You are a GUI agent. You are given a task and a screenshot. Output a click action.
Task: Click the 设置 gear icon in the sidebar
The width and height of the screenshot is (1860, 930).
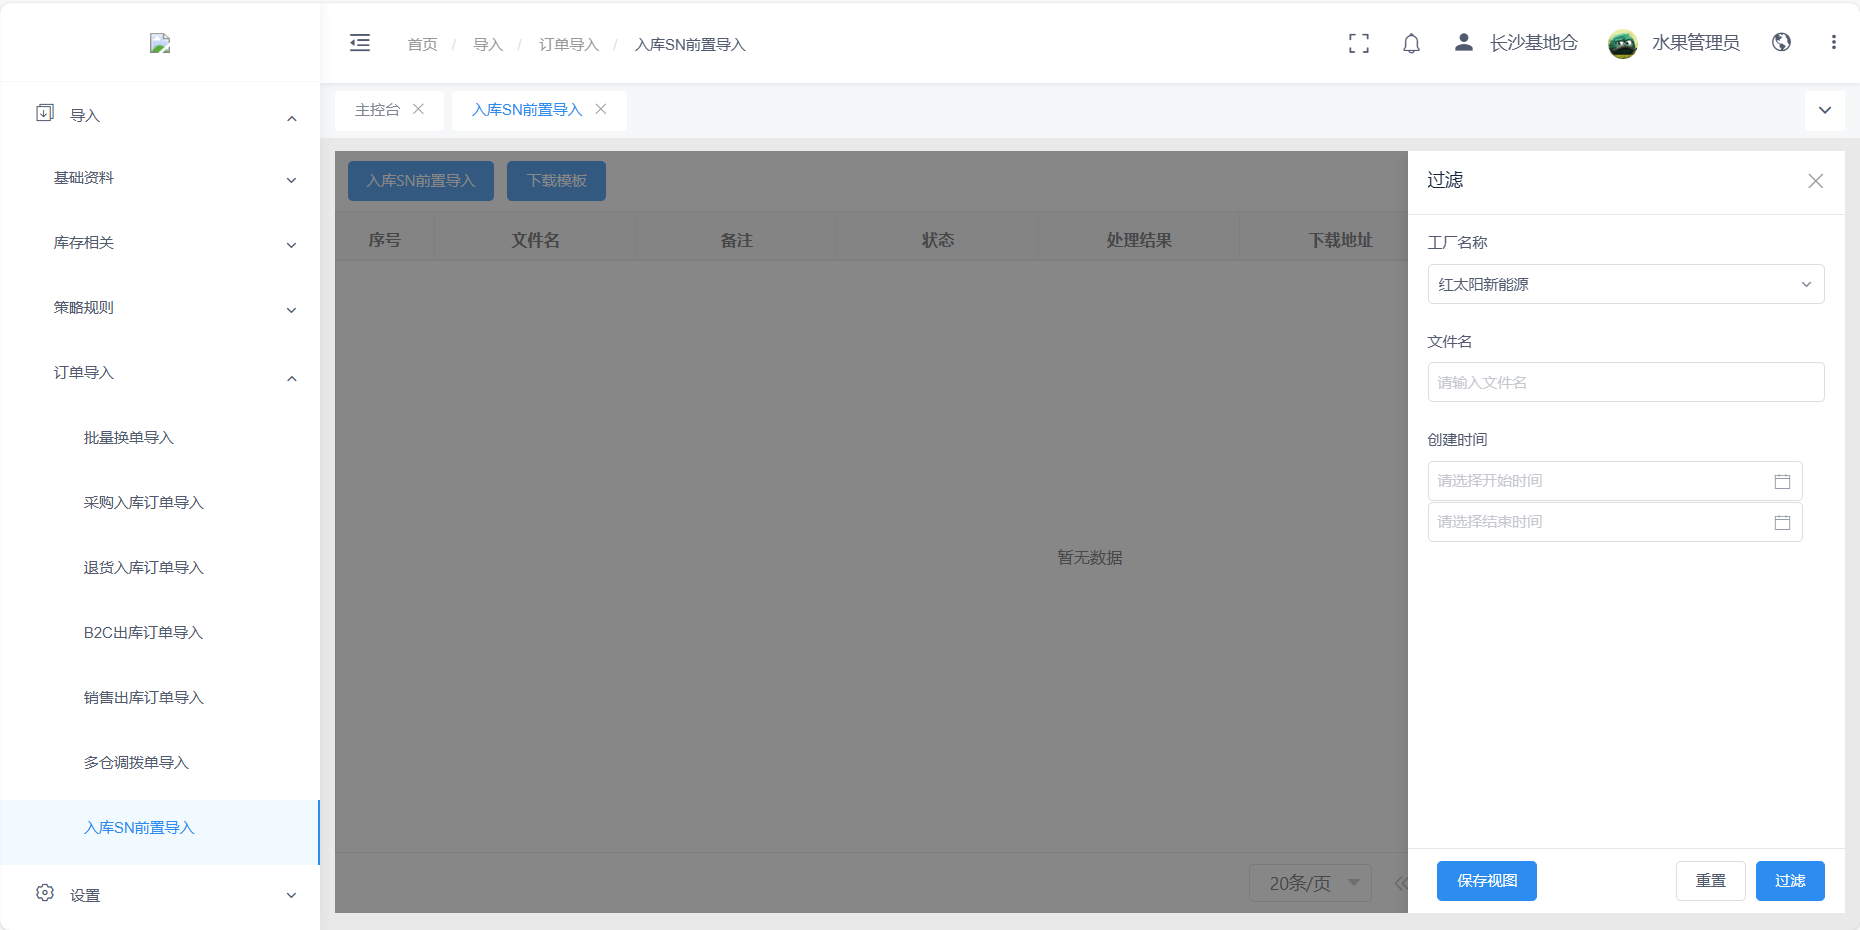[45, 893]
